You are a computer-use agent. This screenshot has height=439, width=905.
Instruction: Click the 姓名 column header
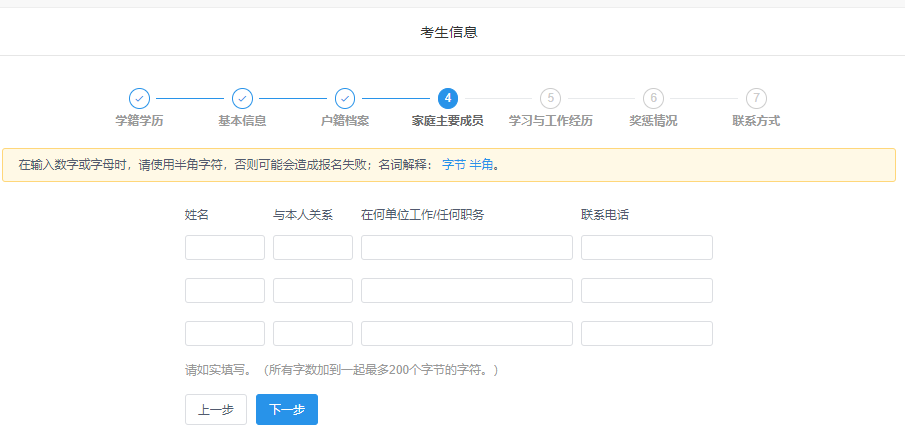(196, 215)
